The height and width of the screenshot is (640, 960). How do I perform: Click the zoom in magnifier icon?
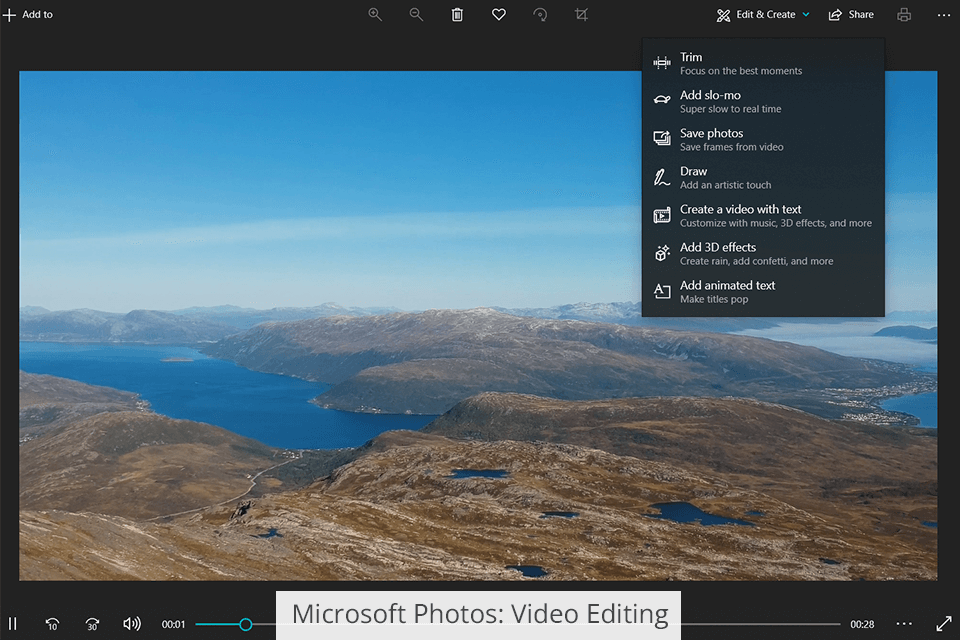pyautogui.click(x=375, y=15)
